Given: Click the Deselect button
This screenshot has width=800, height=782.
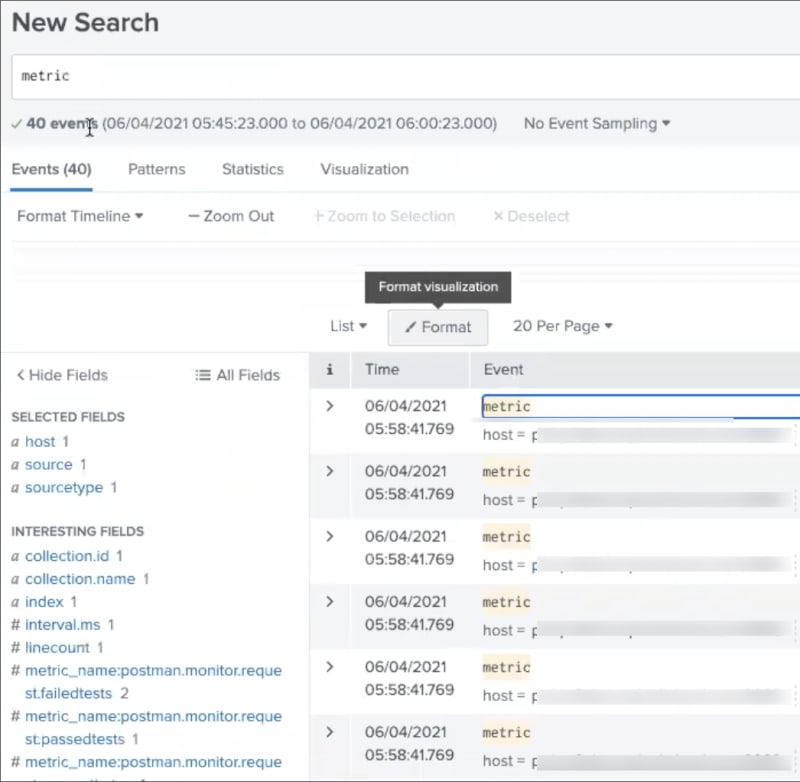Looking at the screenshot, I should pos(531,216).
